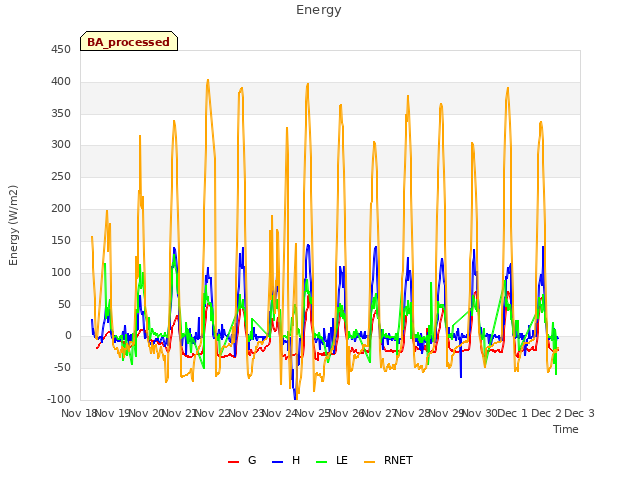Click the 100 y-axis tick label
Screen dimensions: 640x480
point(61,272)
